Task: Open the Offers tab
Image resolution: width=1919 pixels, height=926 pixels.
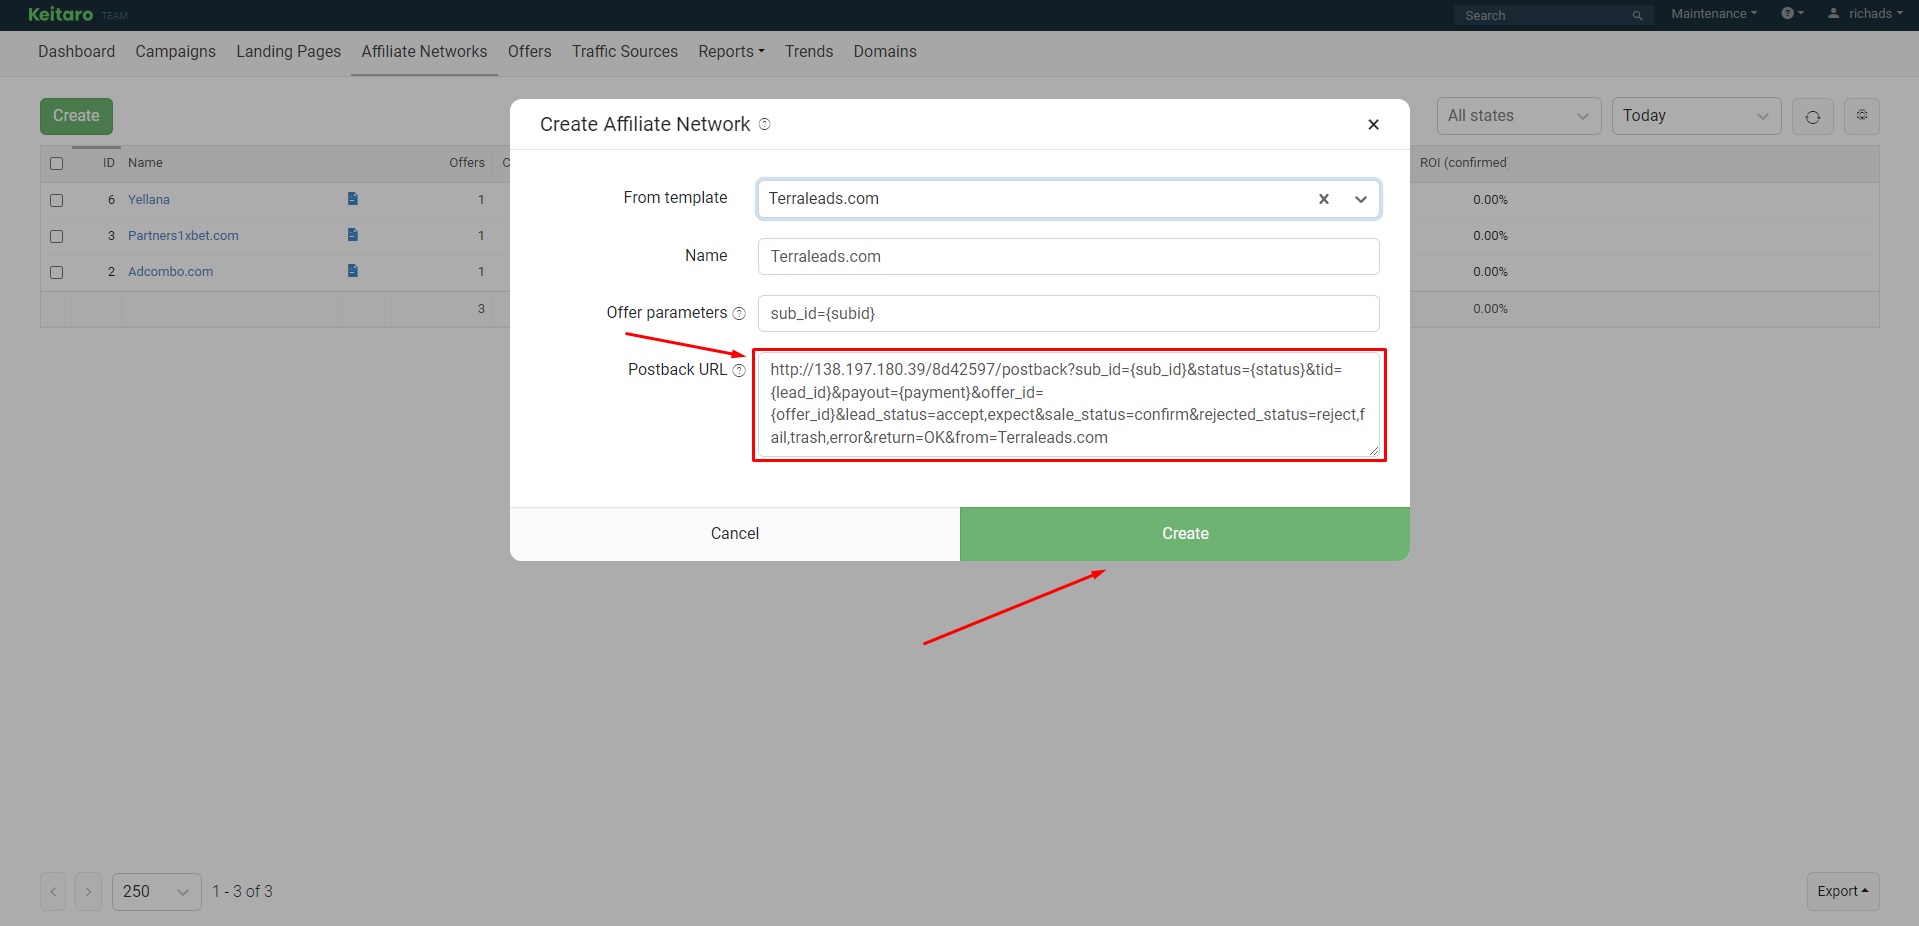Action: coord(529,51)
